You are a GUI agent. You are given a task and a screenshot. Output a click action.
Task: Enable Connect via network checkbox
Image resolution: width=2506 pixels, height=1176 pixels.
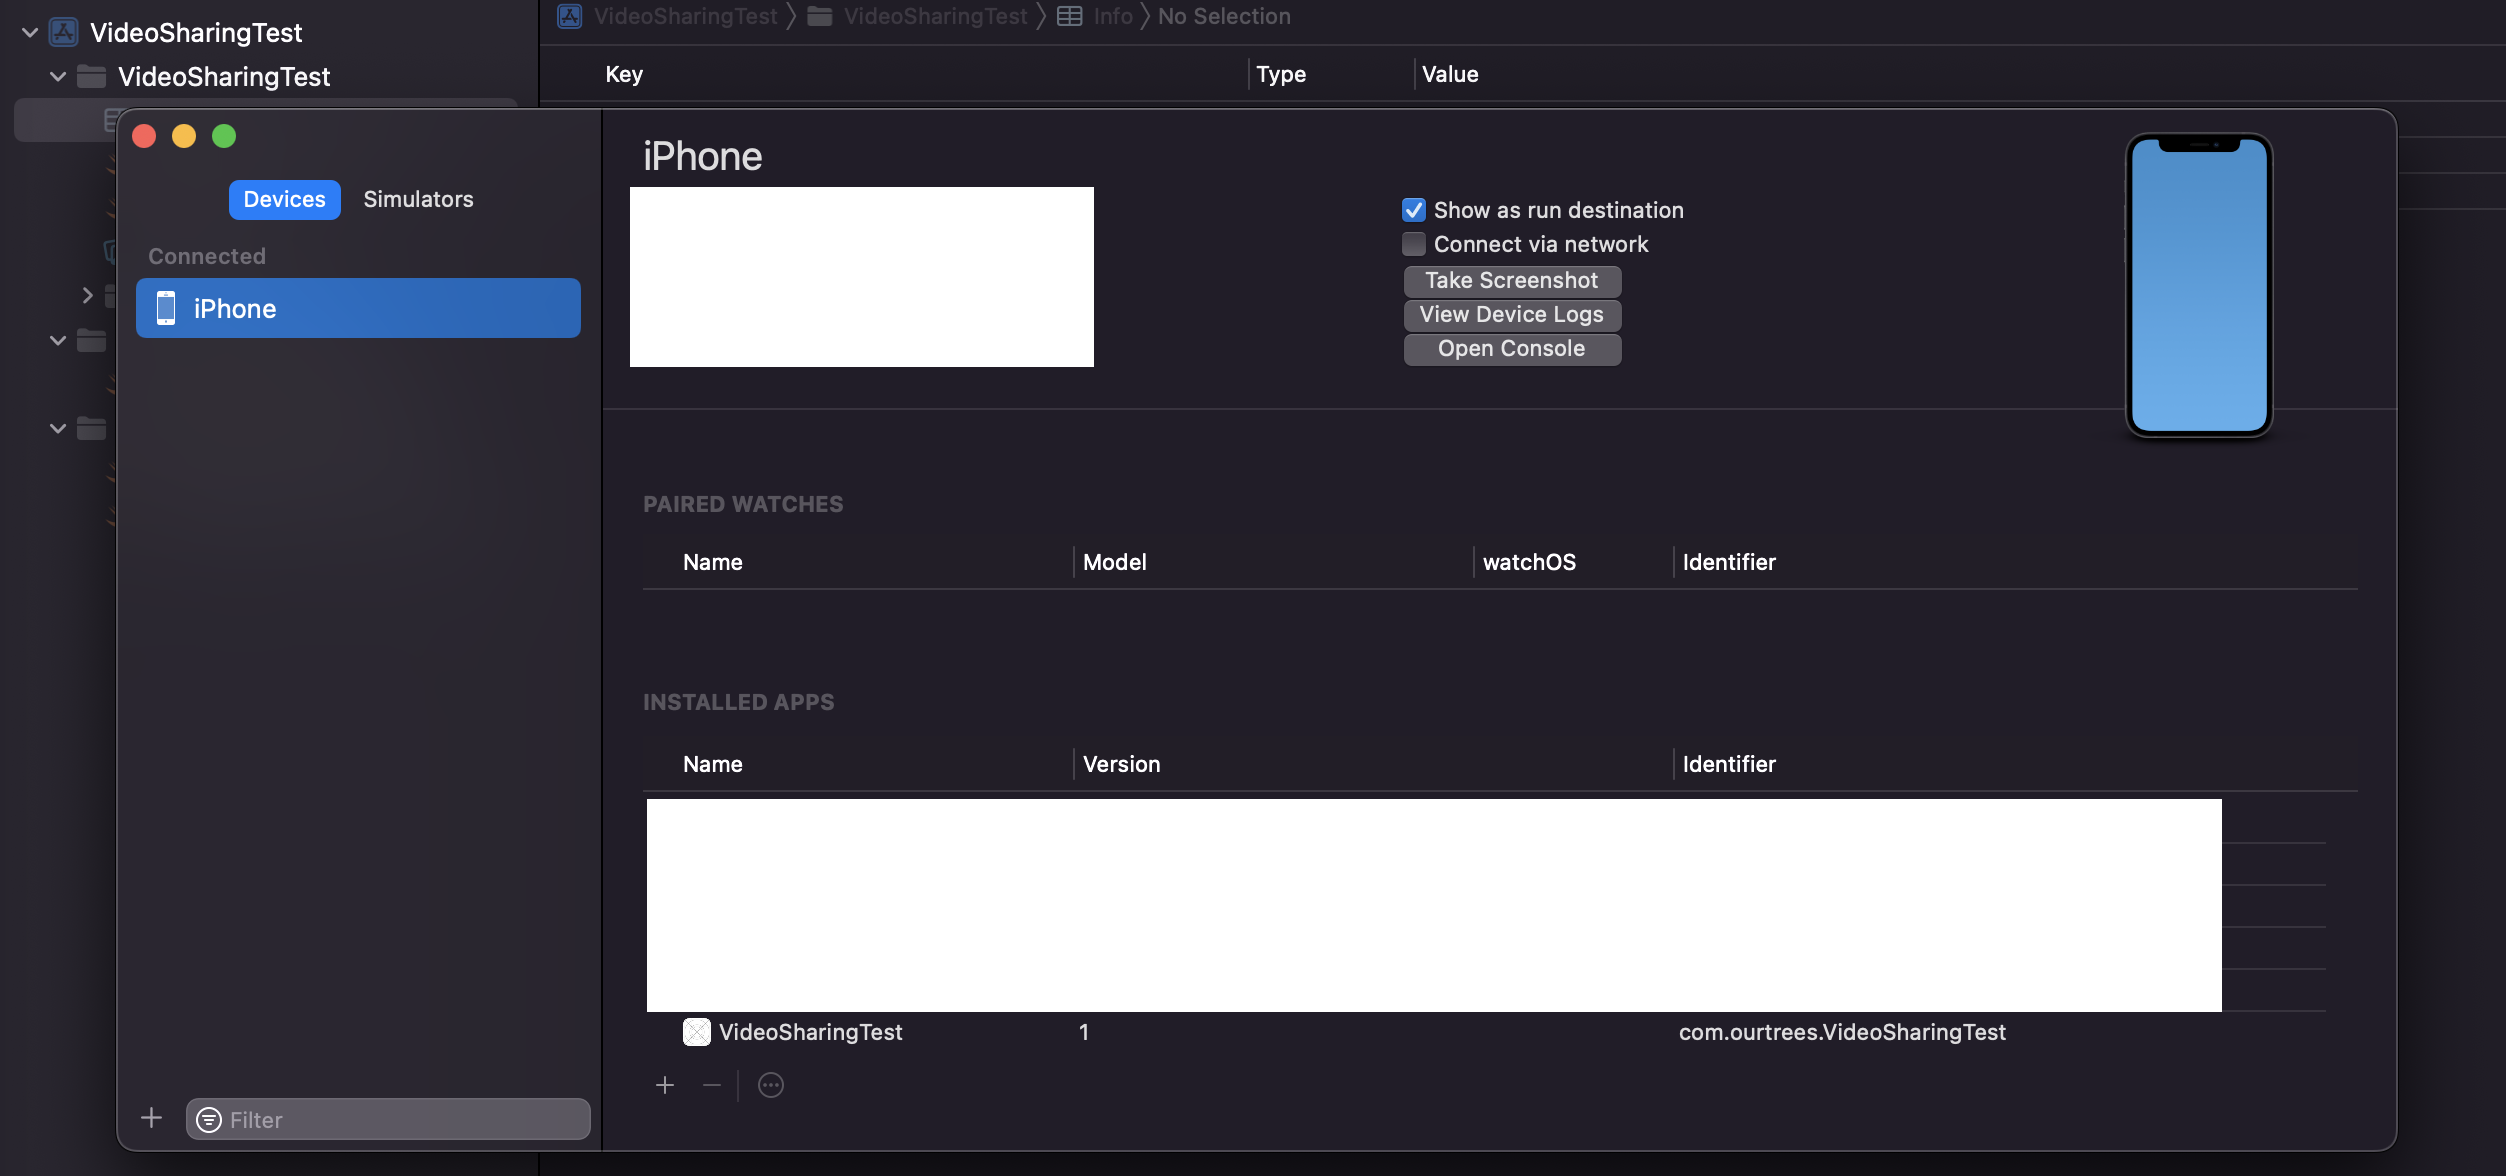[1413, 244]
